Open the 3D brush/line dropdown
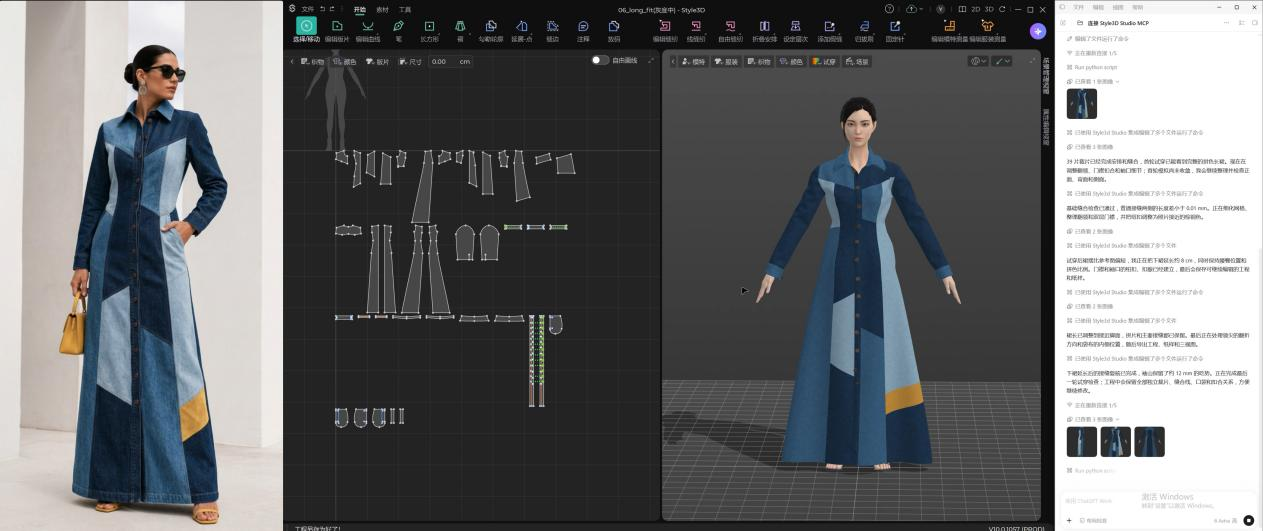 (1002, 61)
